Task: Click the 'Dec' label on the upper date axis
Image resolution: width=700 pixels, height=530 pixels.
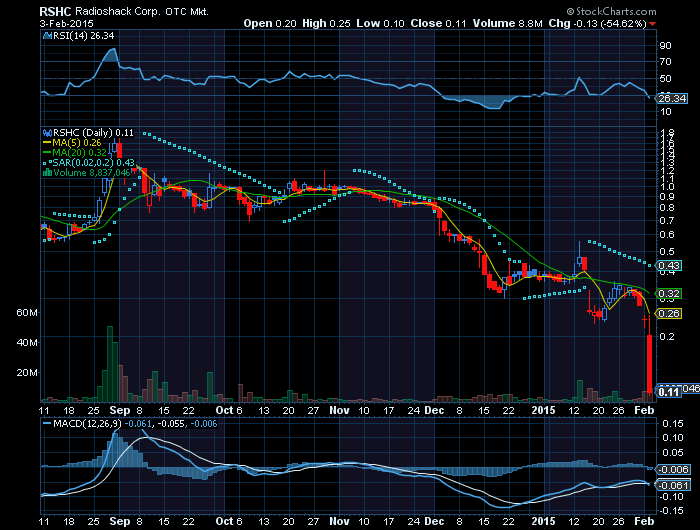Action: [x=434, y=410]
